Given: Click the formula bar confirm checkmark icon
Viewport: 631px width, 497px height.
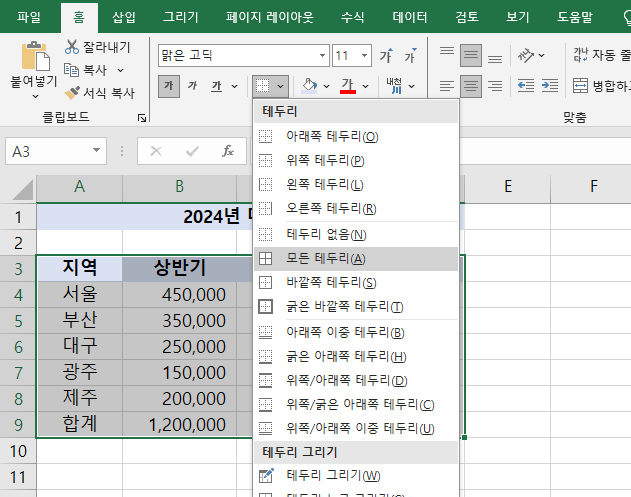Looking at the screenshot, I should [x=192, y=151].
